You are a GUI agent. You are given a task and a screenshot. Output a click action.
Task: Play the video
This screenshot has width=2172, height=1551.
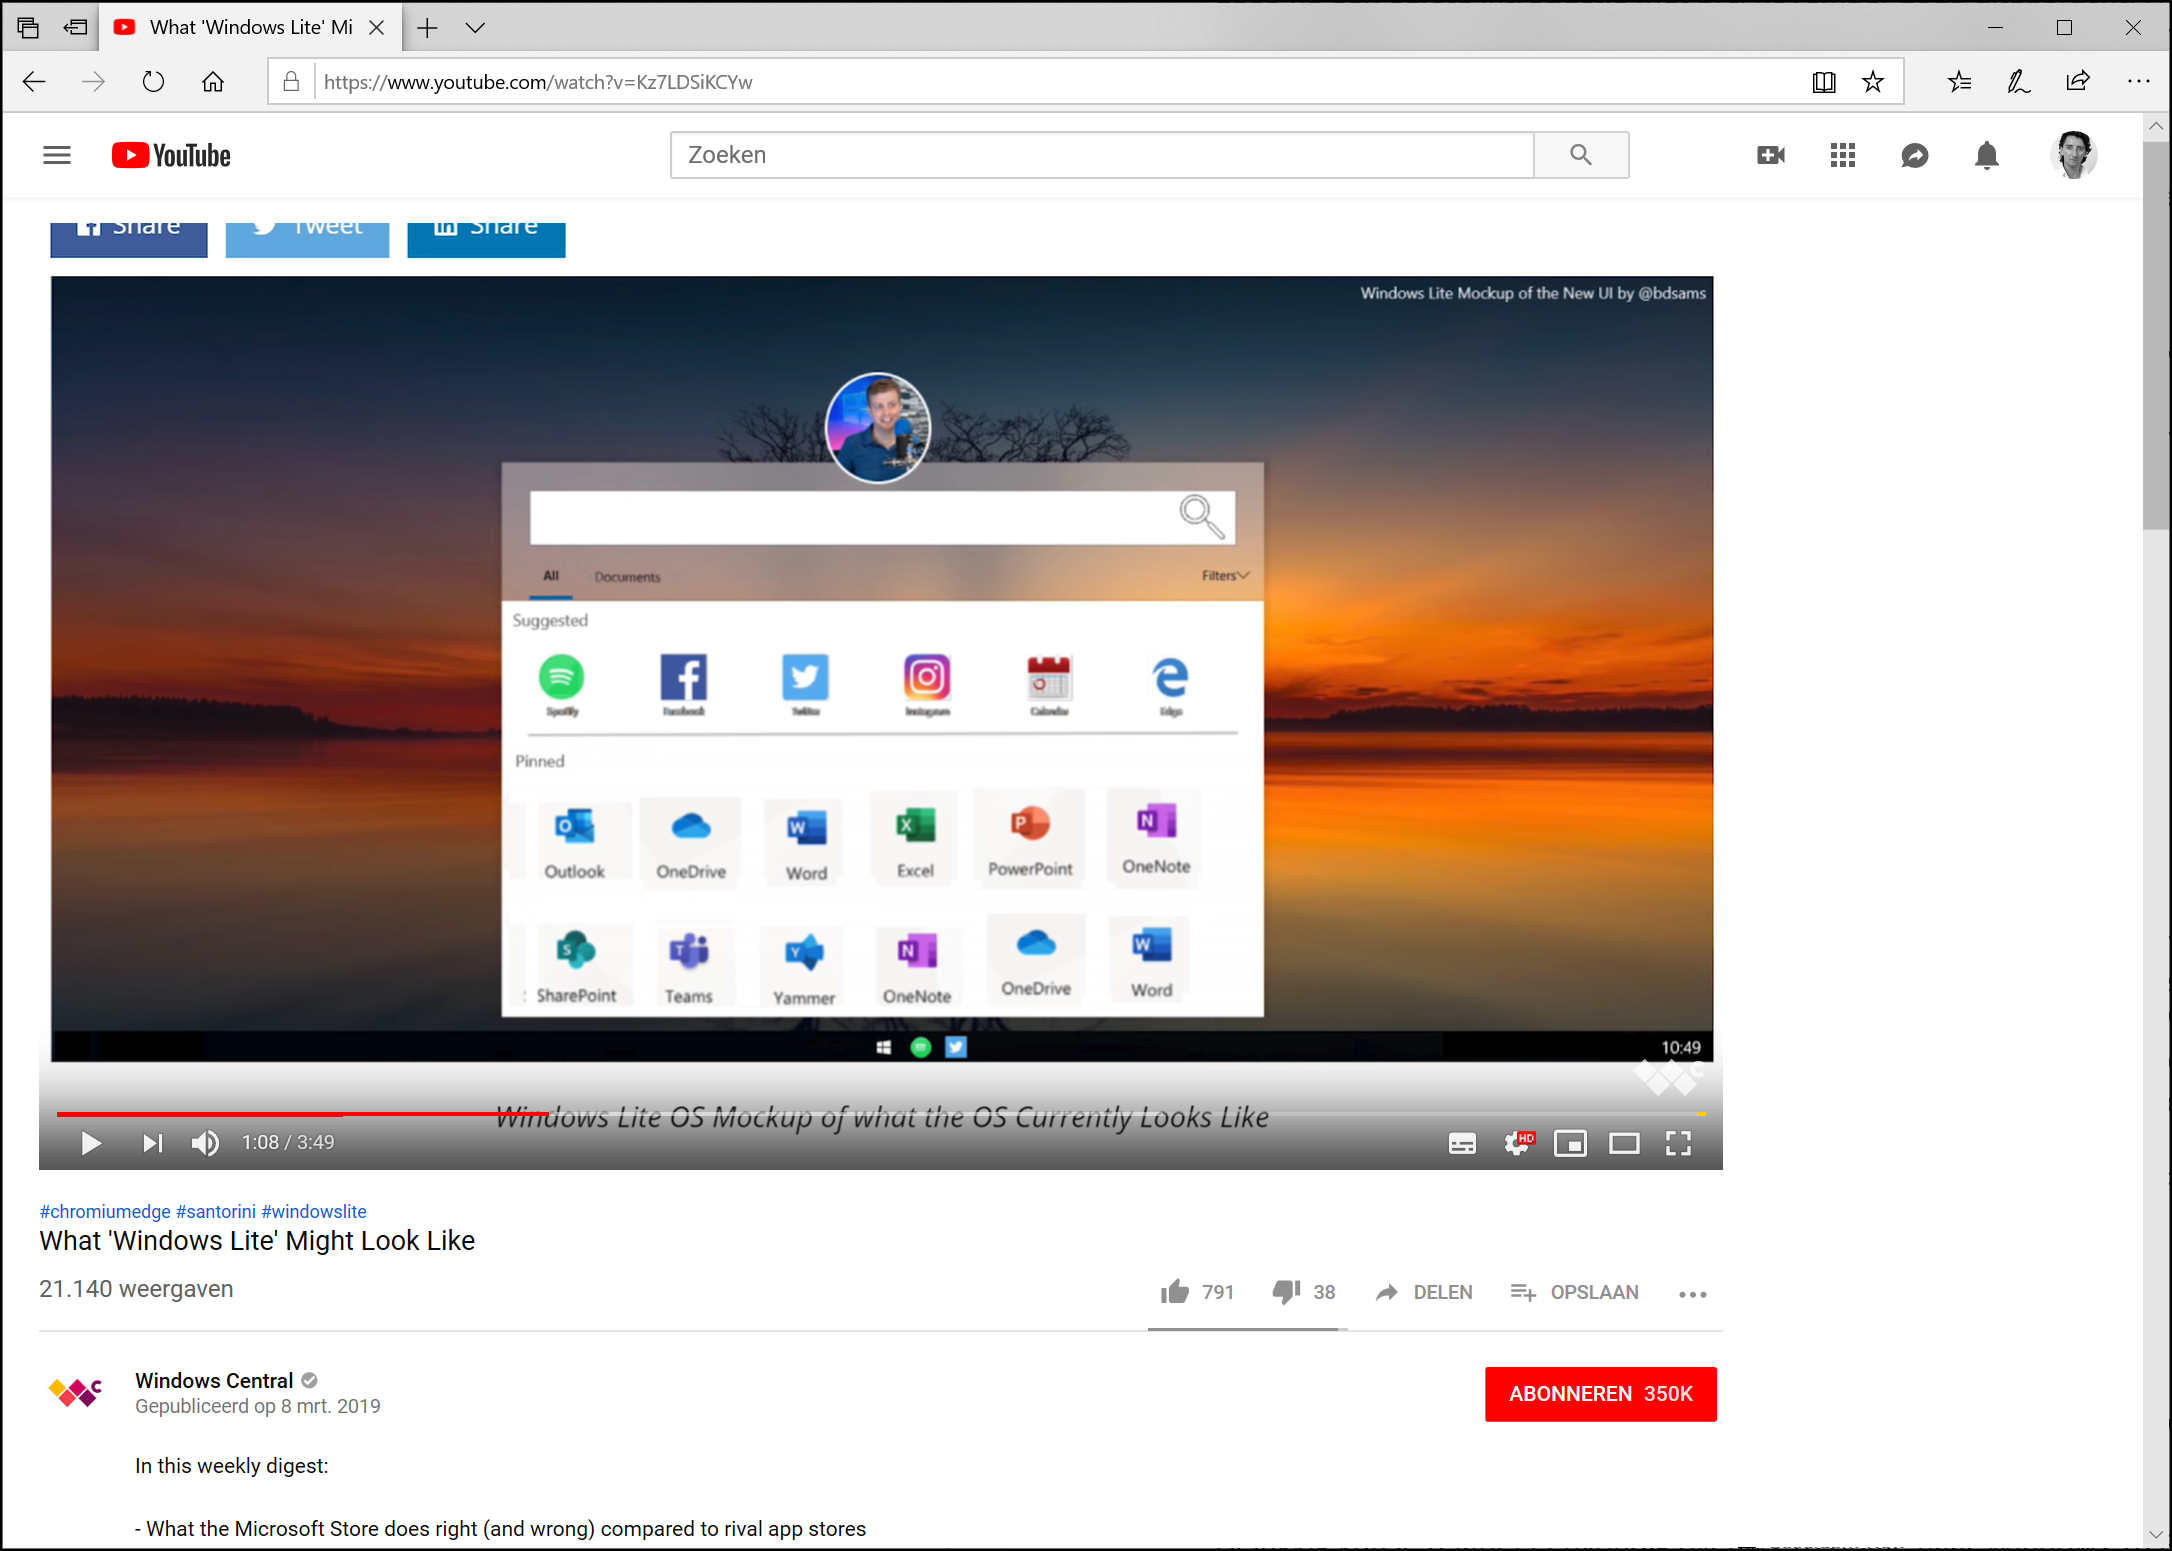[91, 1143]
